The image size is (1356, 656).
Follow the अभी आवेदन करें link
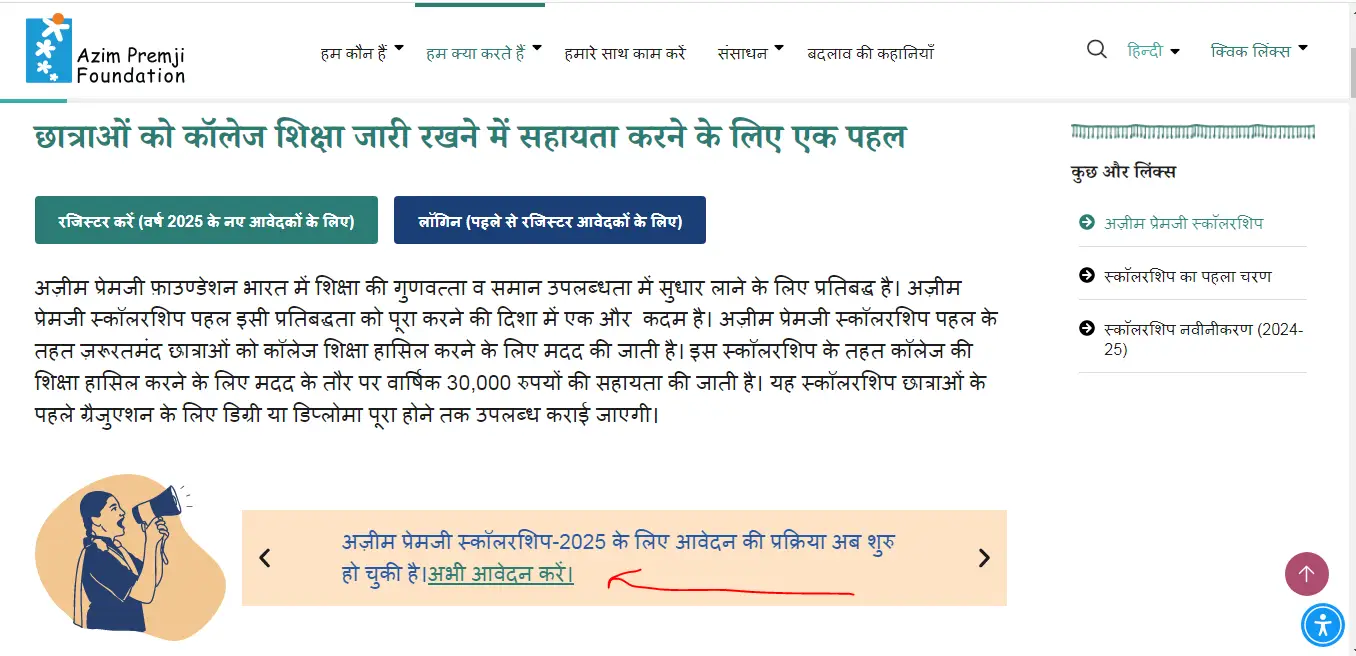click(x=501, y=575)
